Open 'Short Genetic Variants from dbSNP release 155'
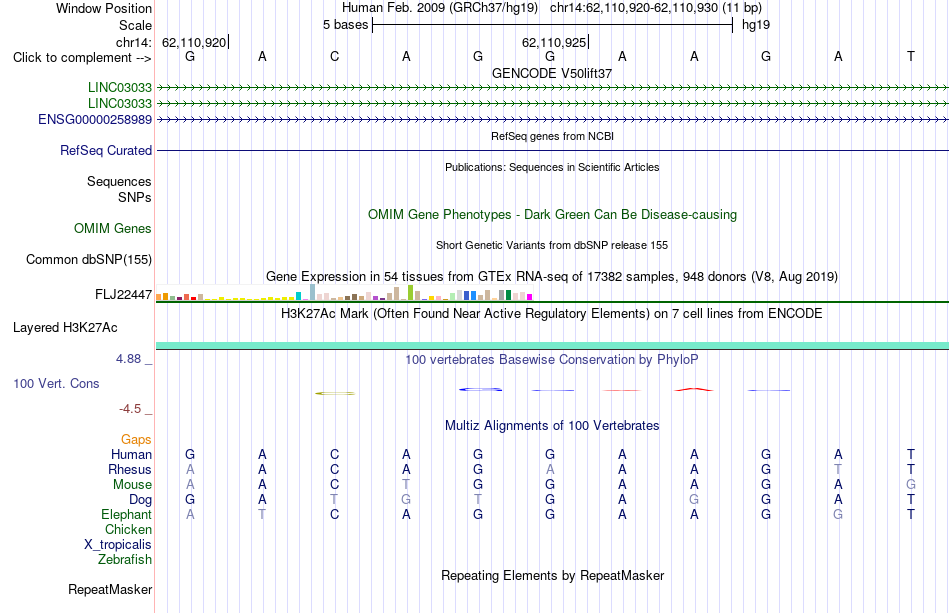This screenshot has width=950, height=613. click(552, 245)
